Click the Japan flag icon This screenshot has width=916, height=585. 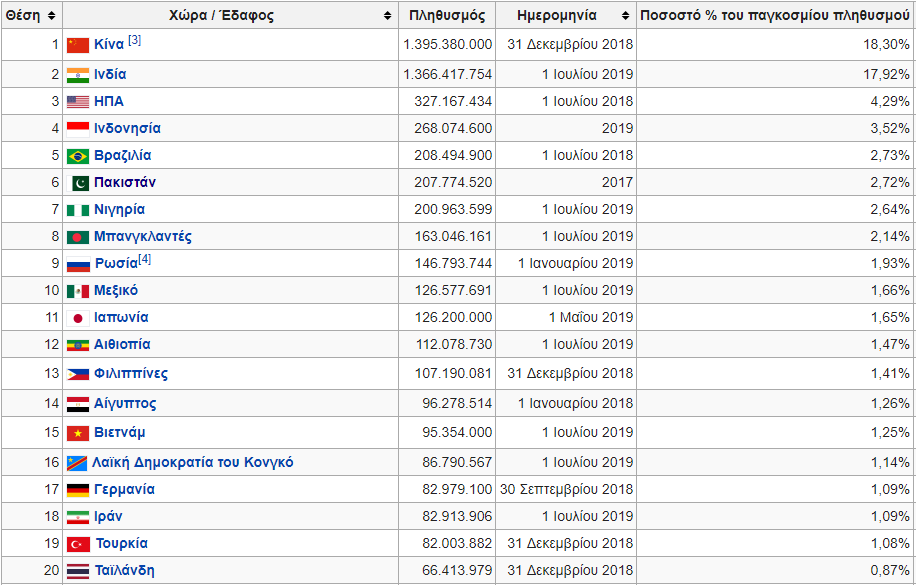tap(78, 318)
